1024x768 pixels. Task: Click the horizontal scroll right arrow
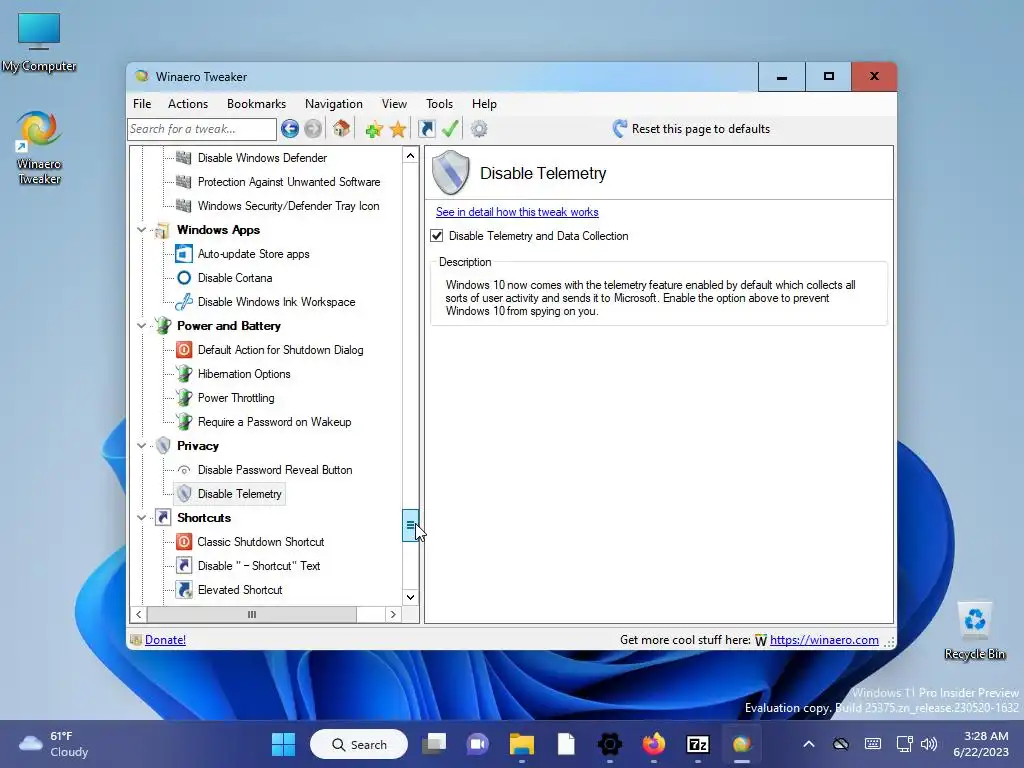pyautogui.click(x=393, y=615)
